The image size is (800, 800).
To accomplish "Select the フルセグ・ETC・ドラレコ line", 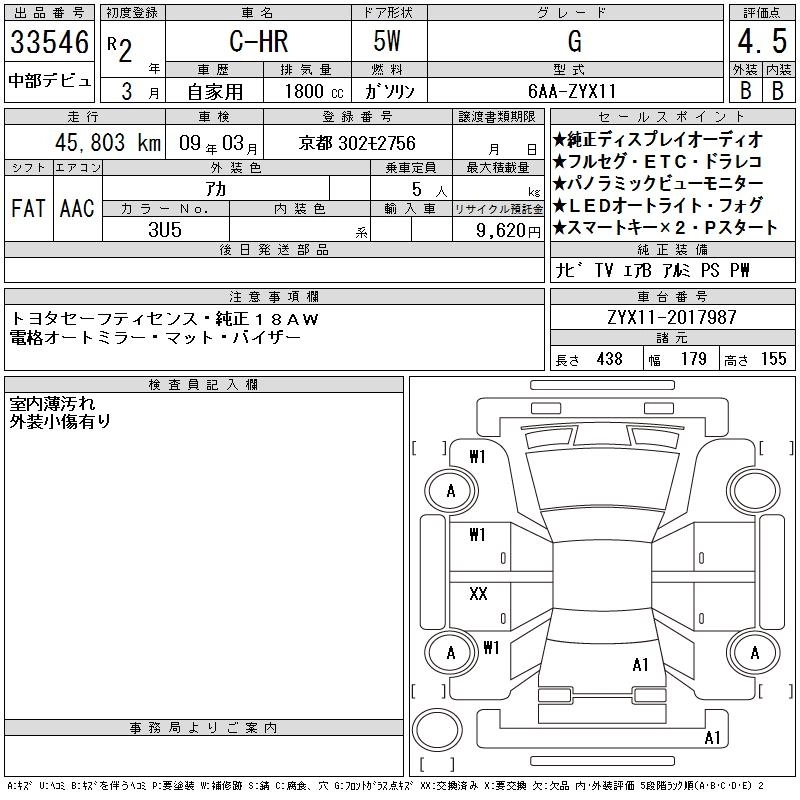I will 657,161.
